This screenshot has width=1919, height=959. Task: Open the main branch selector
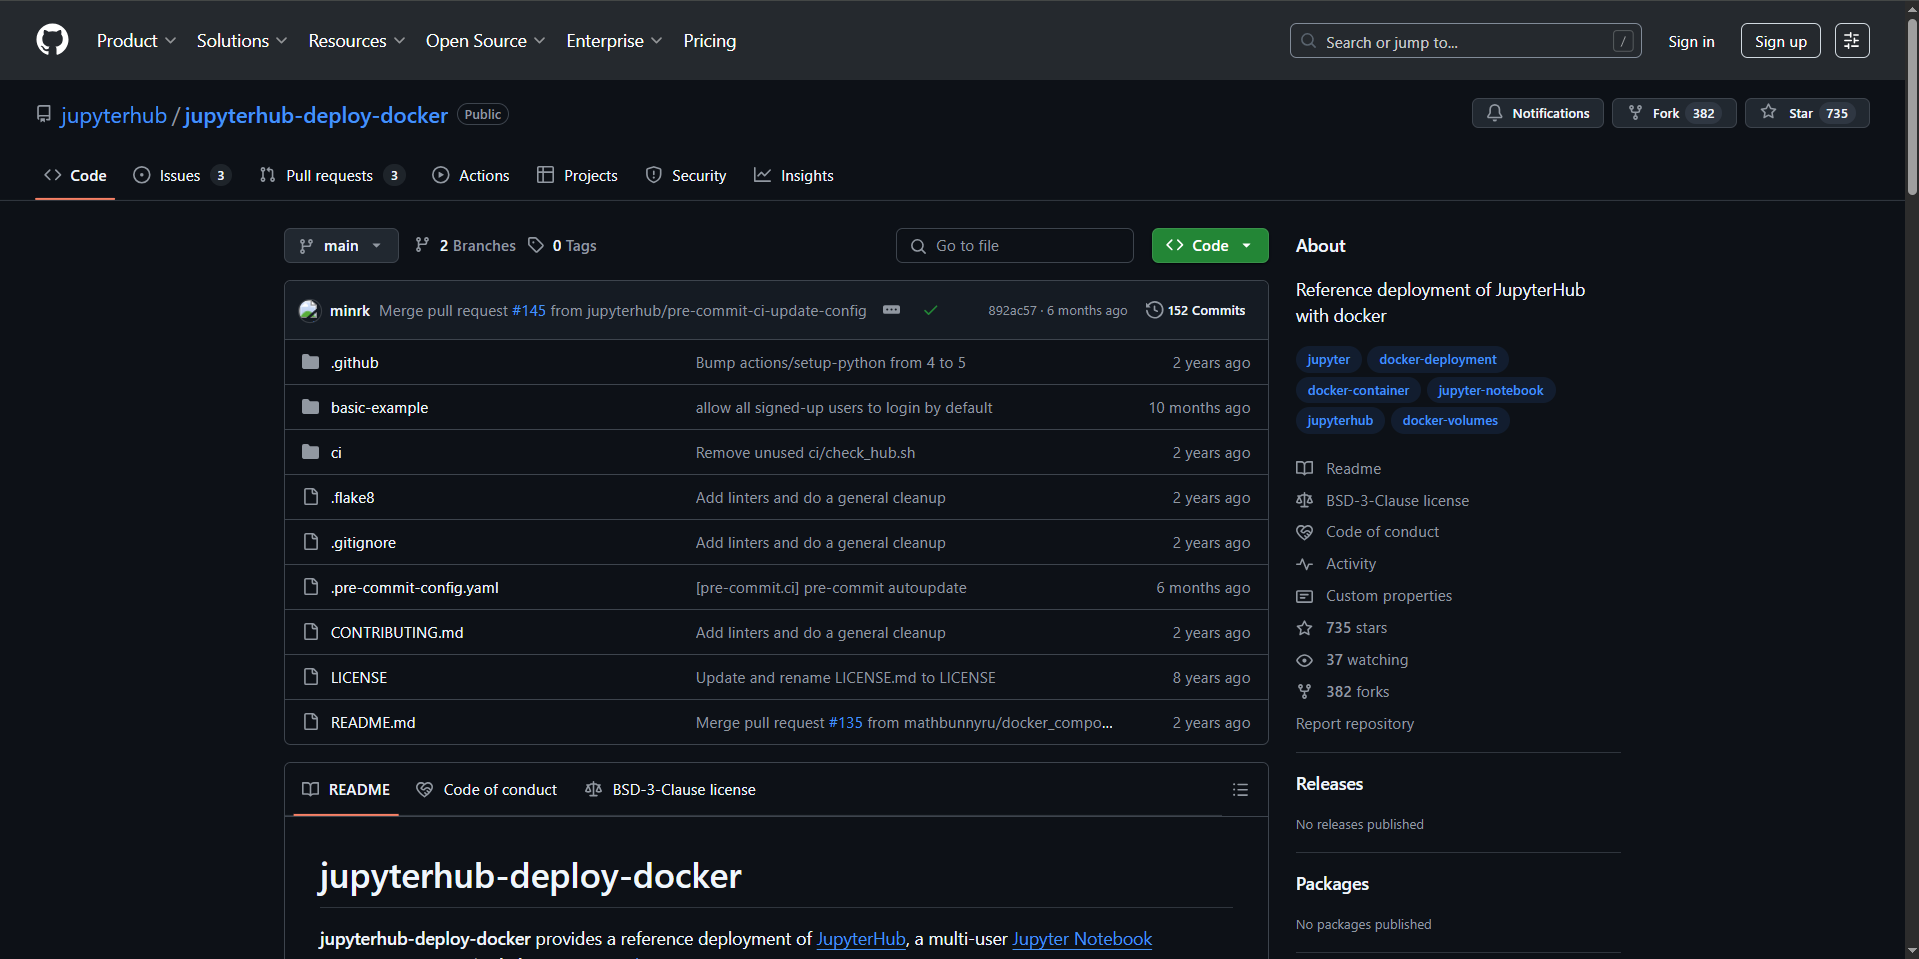click(341, 245)
